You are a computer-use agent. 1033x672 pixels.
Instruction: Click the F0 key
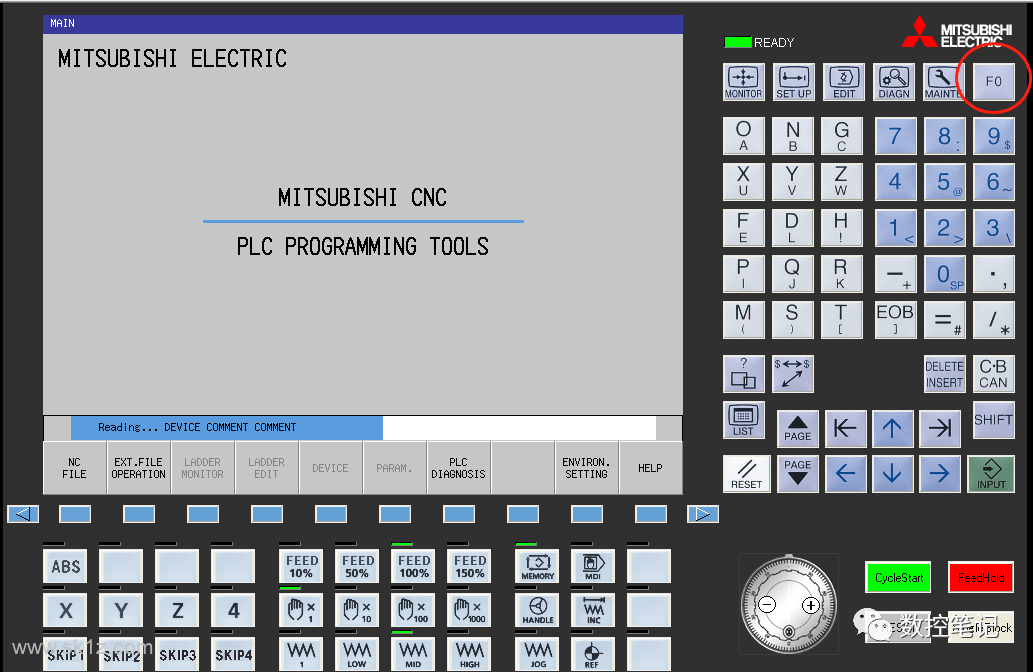[x=993, y=82]
